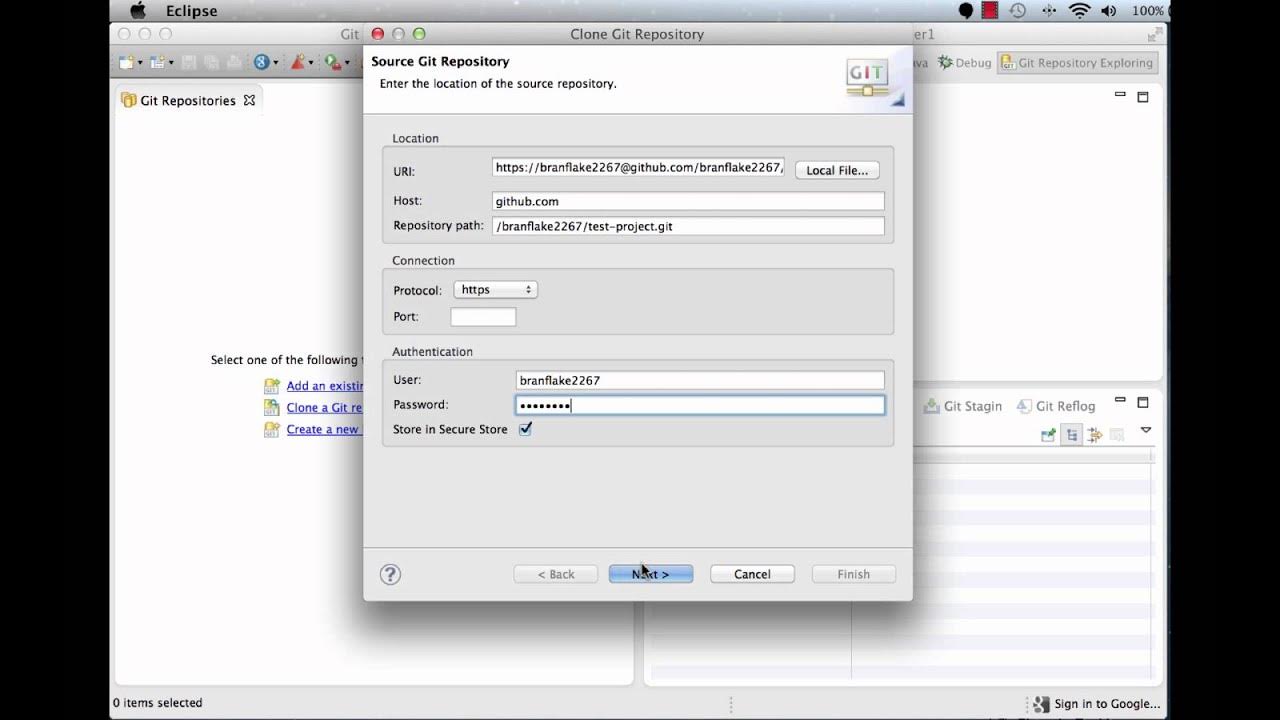The width and height of the screenshot is (1280, 720).
Task: Click the create new repository icon
Action: coord(271,430)
